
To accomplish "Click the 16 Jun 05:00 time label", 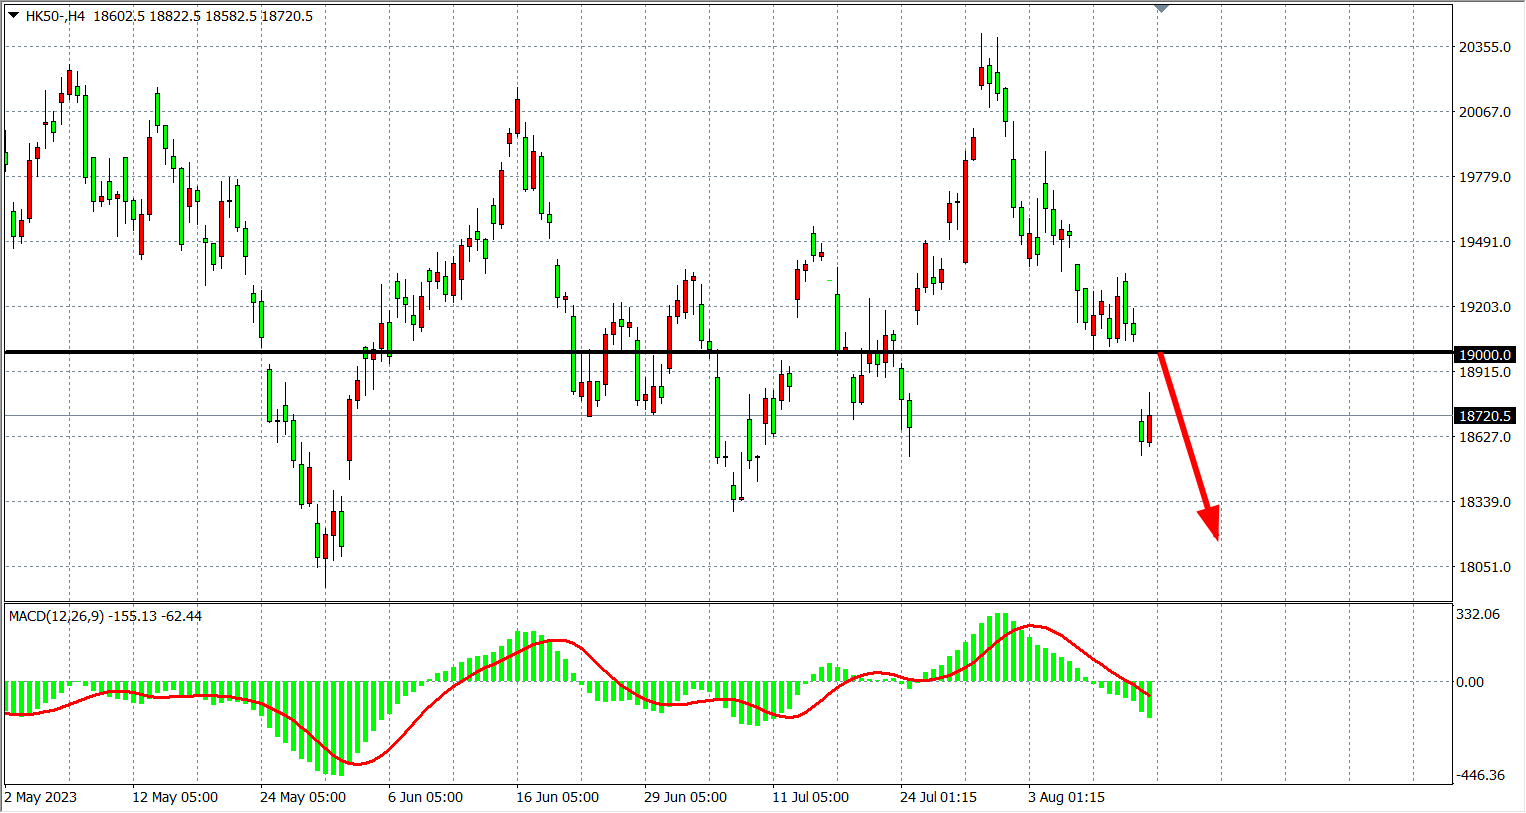I will tap(557, 797).
